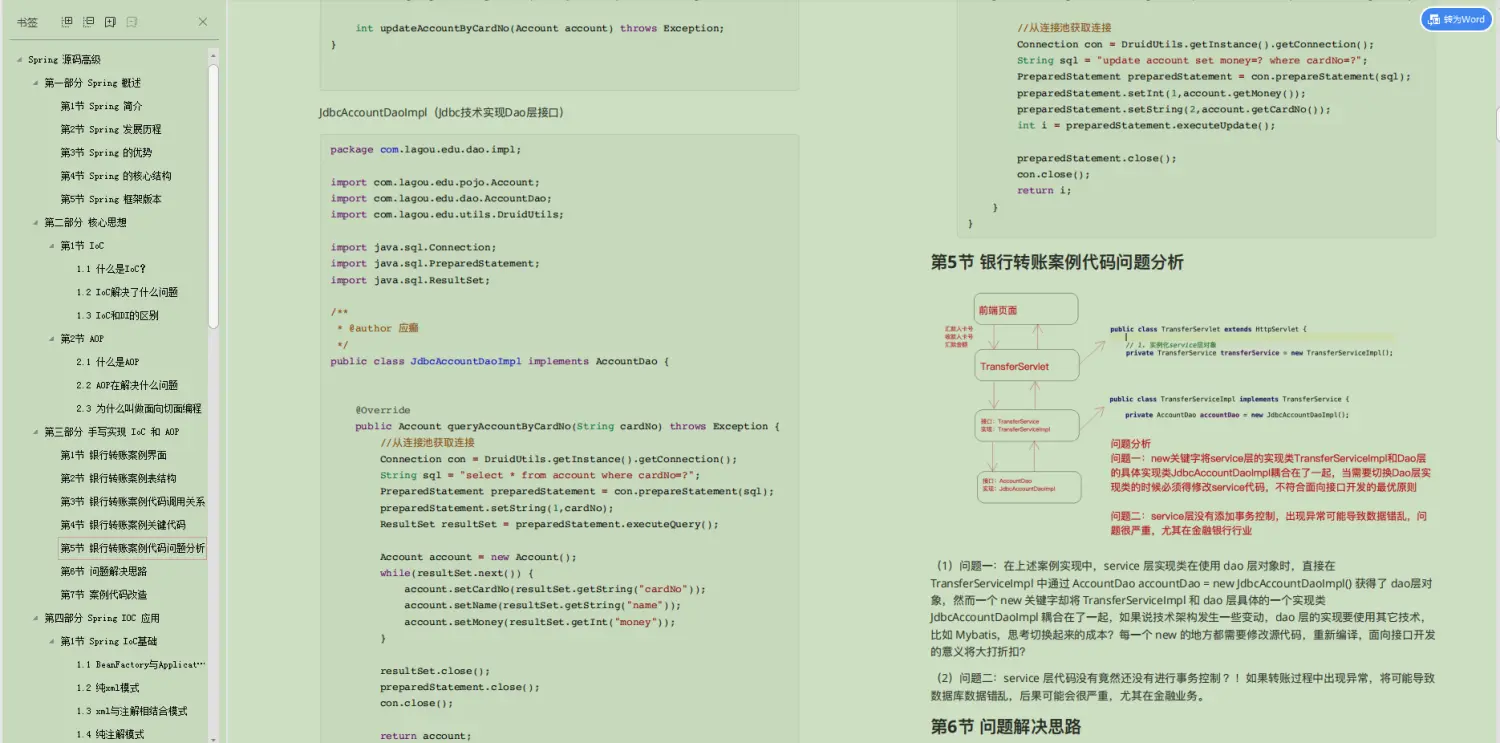Viewport: 1500px width, 743px height.
Task: Select the 第四部分 Spring IOC 应用 label
Action: (102, 618)
